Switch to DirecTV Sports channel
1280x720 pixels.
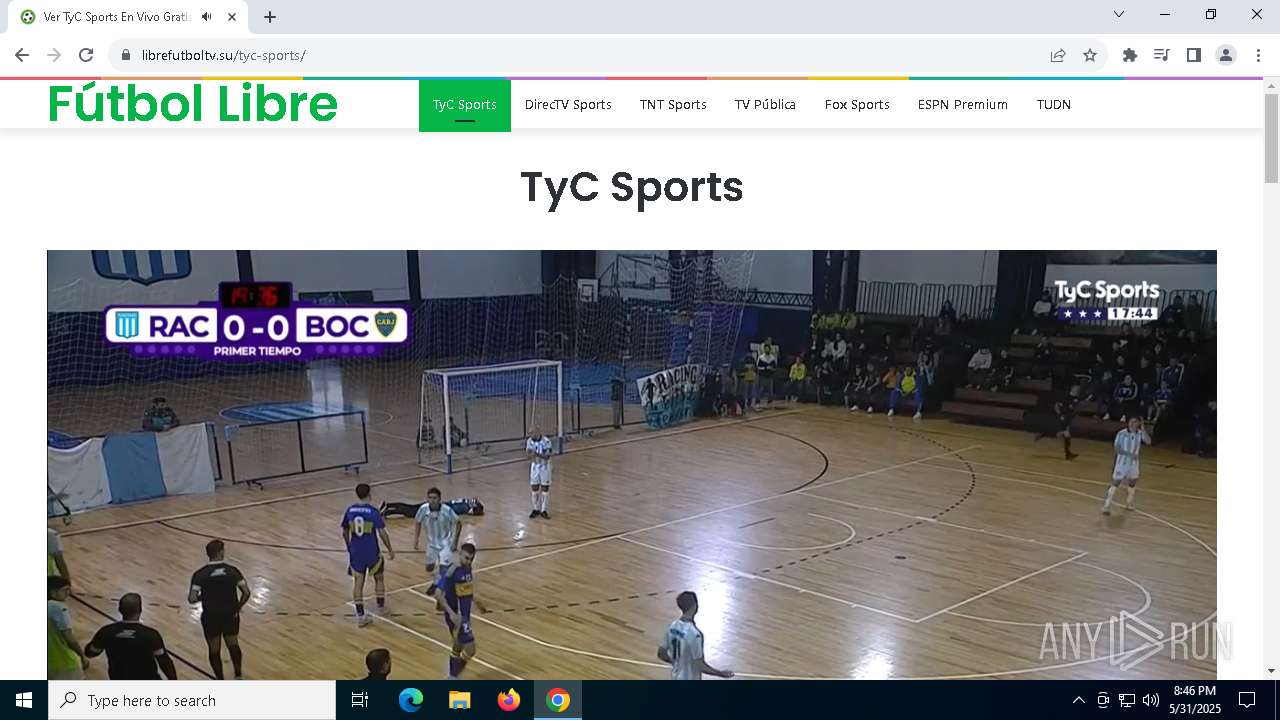coord(568,105)
